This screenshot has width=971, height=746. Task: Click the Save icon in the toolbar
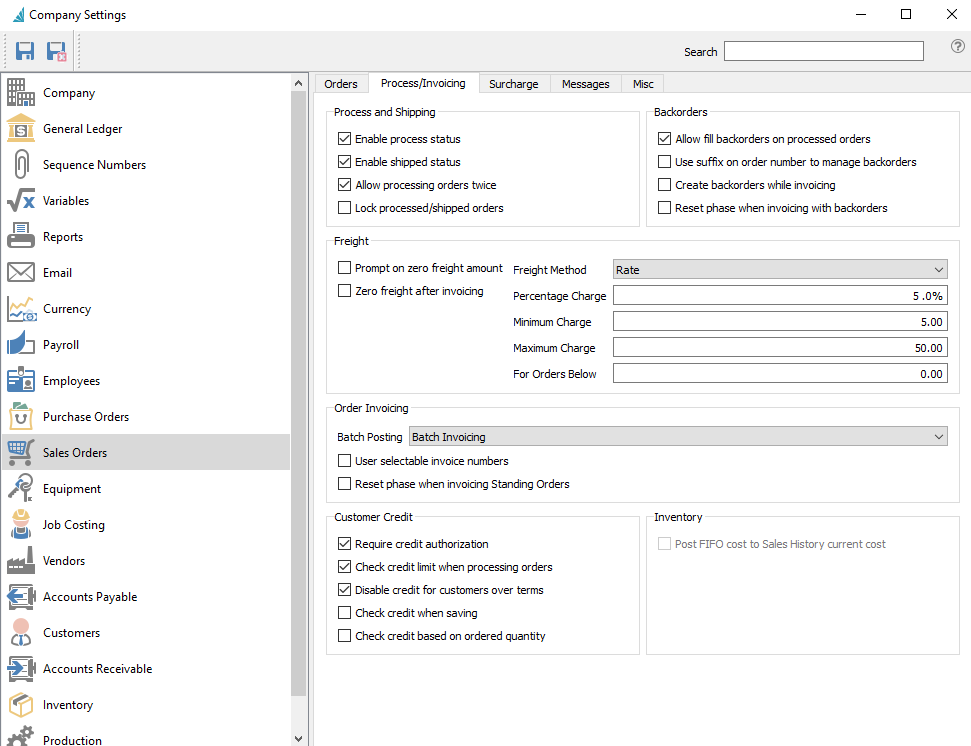click(x=25, y=51)
